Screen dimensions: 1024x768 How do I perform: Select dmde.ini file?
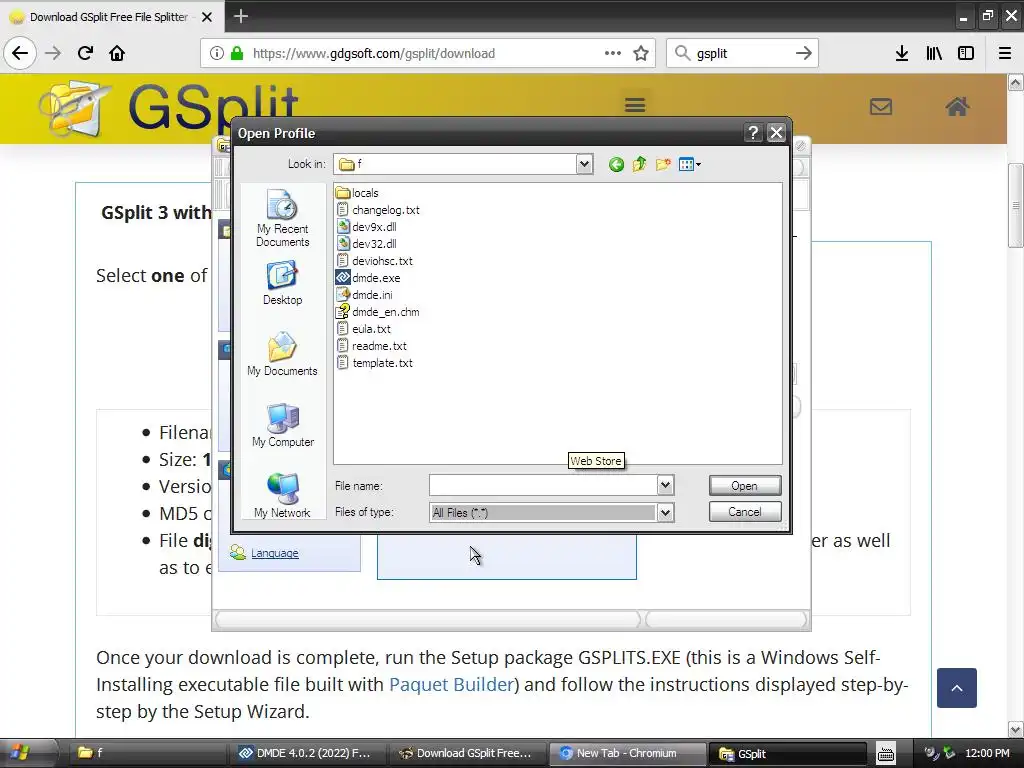point(364,295)
